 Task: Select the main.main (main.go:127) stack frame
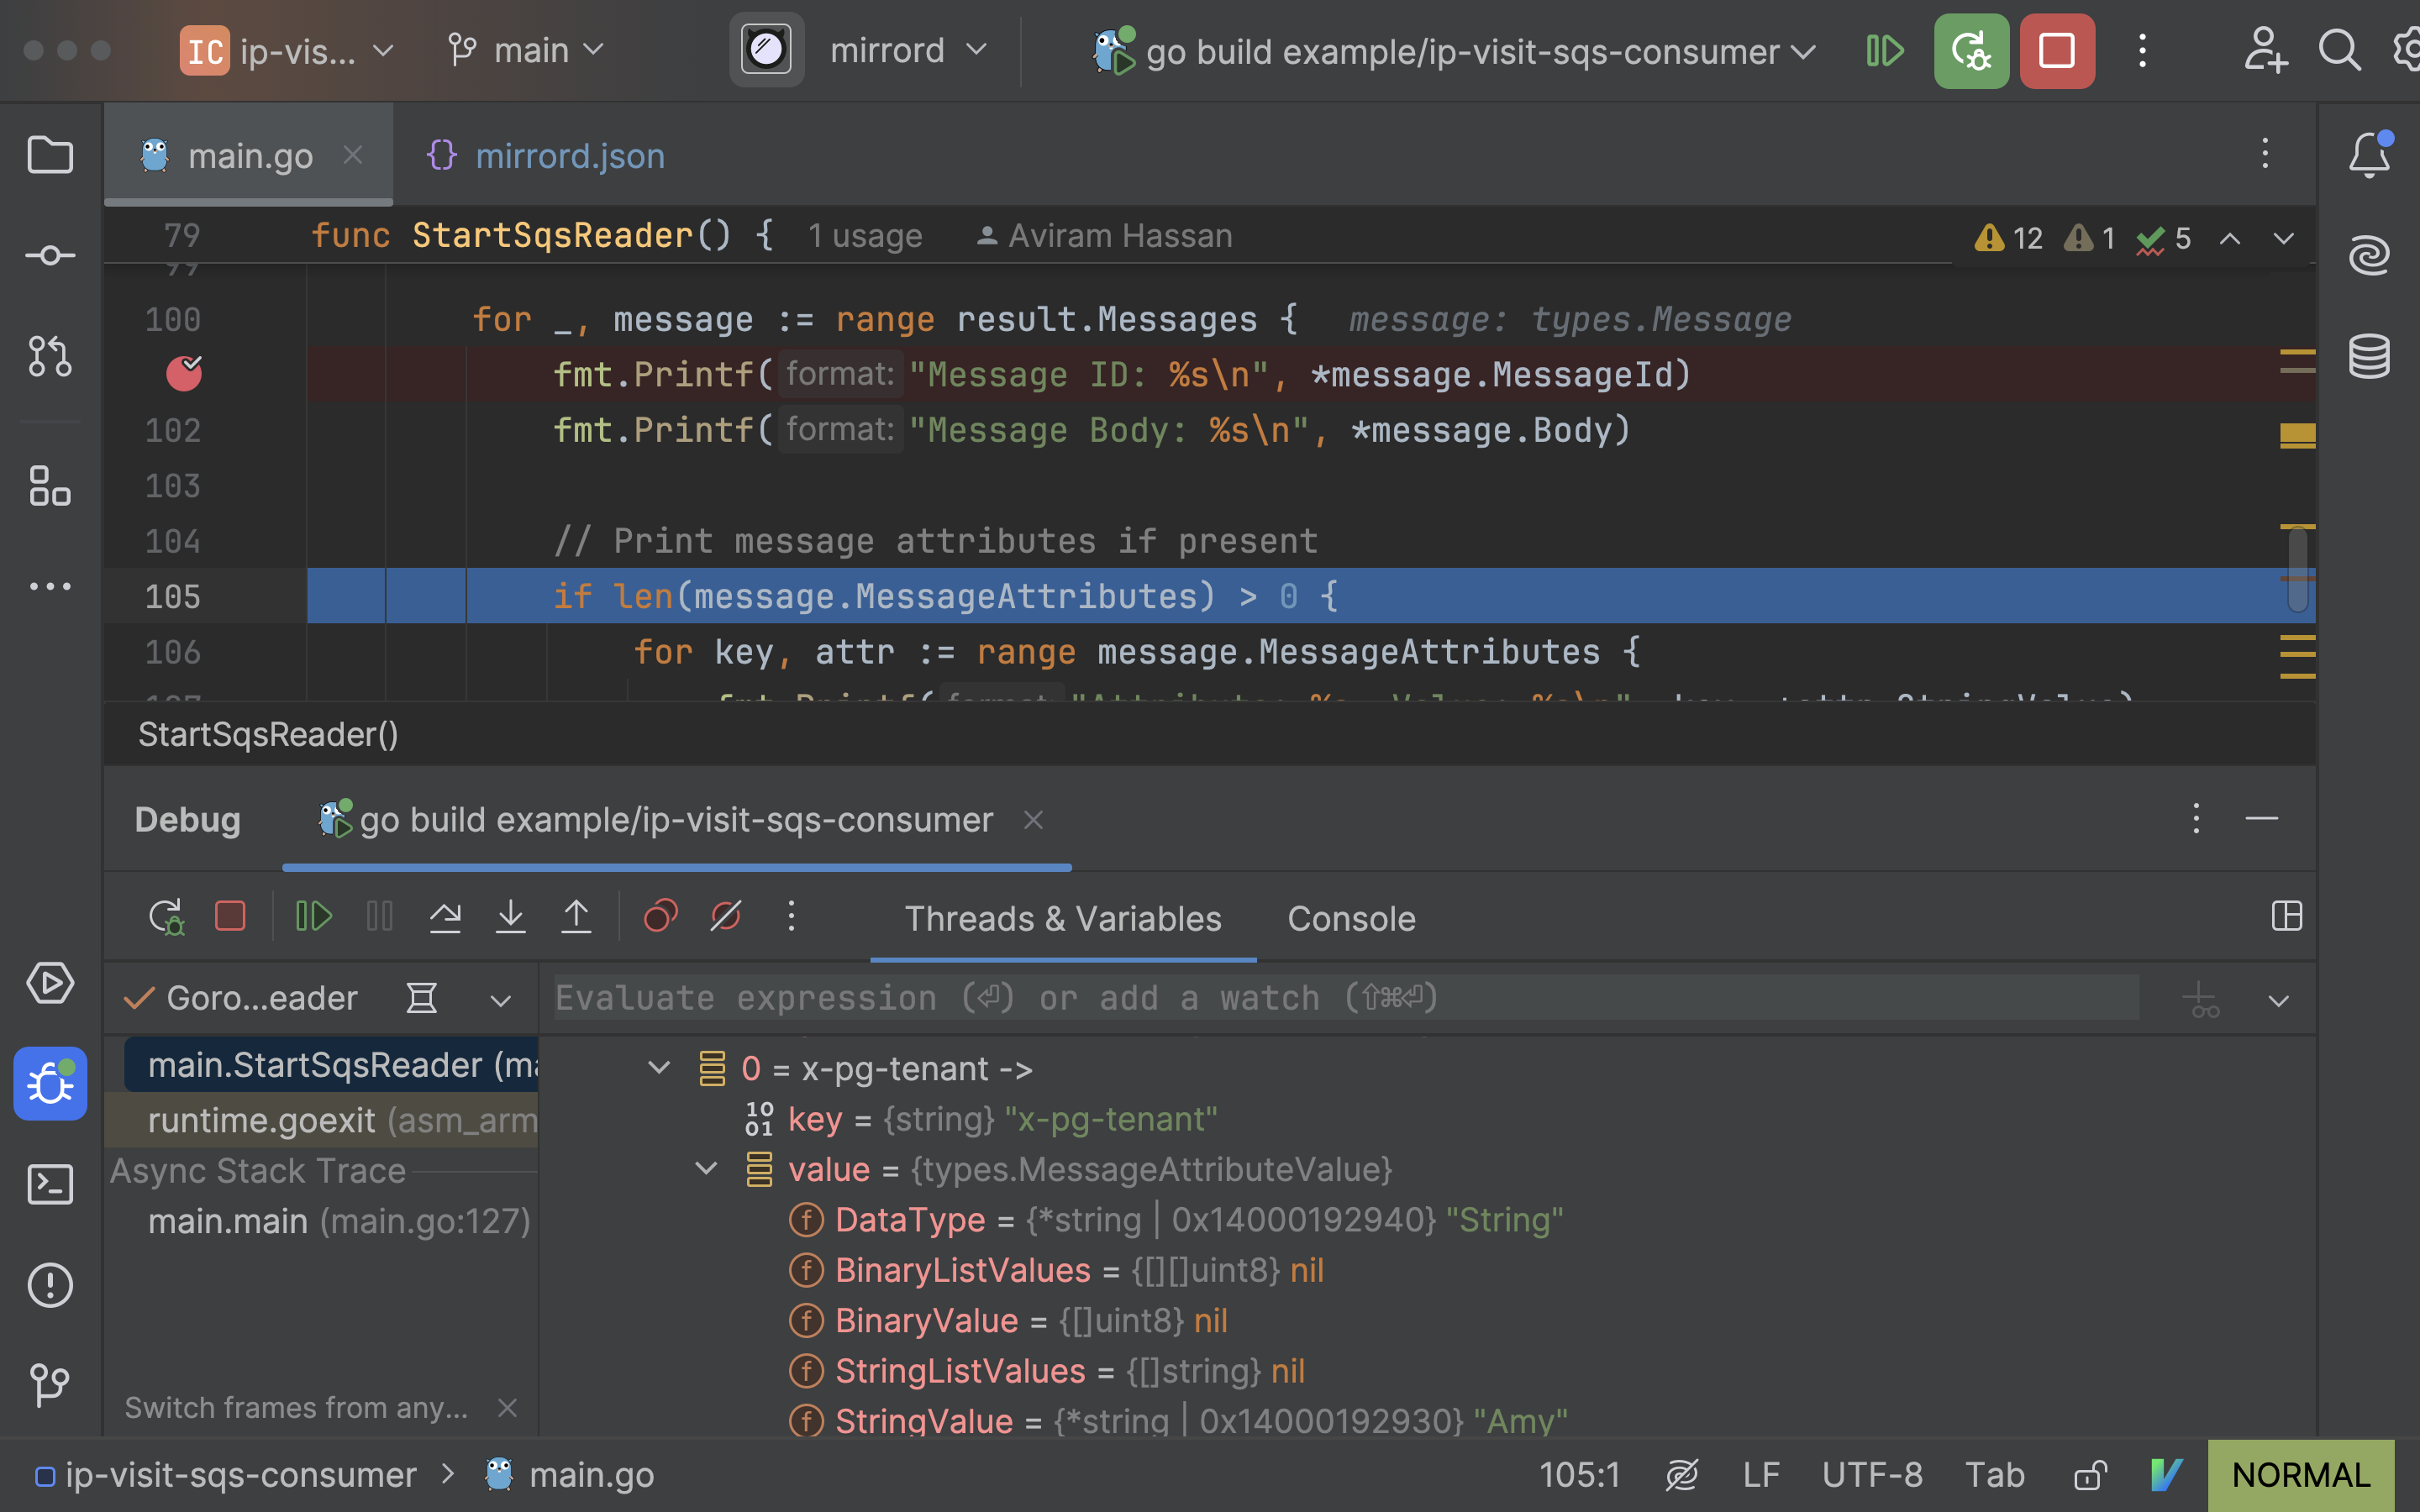click(338, 1221)
